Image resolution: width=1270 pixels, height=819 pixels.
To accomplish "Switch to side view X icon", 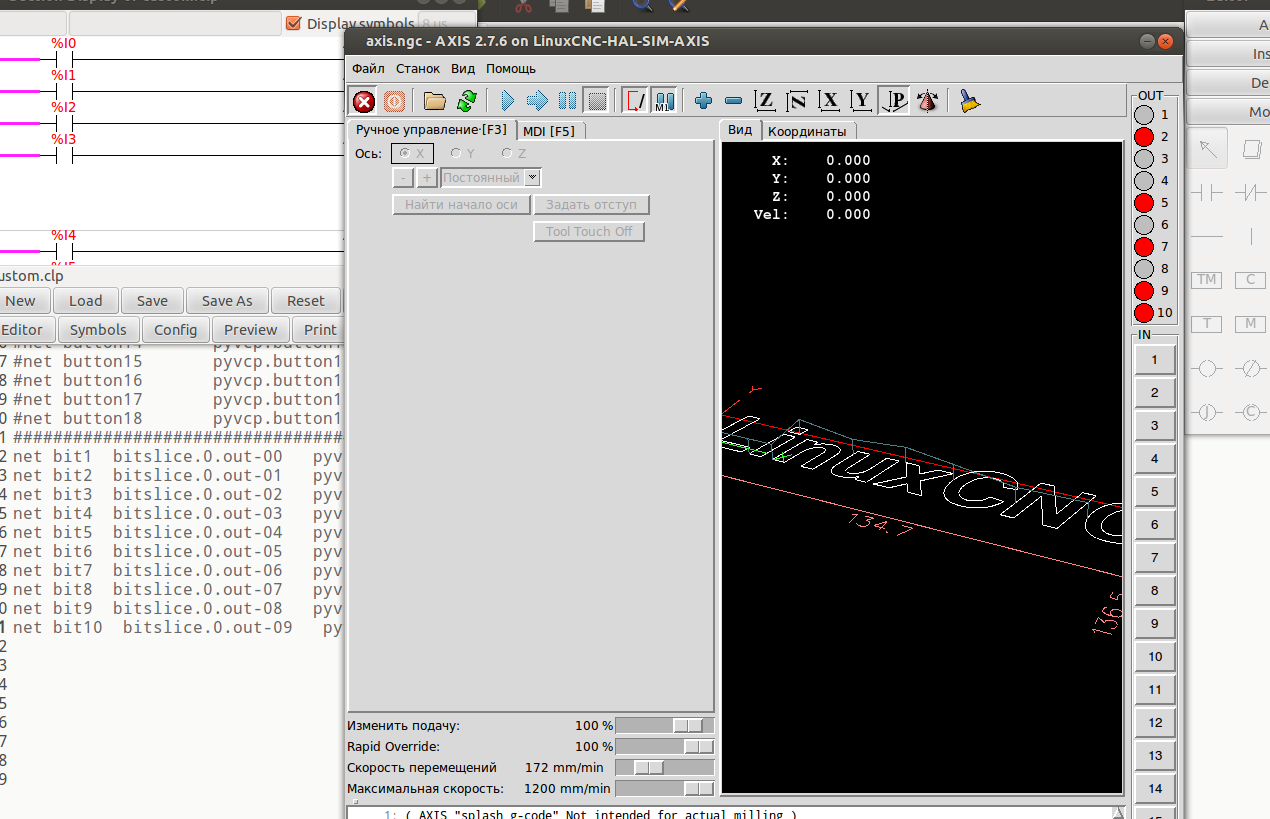I will click(x=829, y=101).
